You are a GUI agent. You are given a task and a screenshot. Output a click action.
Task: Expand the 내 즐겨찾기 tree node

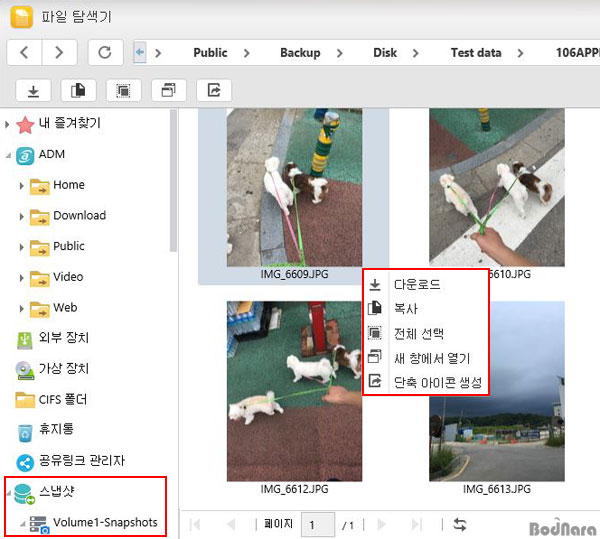(x=7, y=124)
